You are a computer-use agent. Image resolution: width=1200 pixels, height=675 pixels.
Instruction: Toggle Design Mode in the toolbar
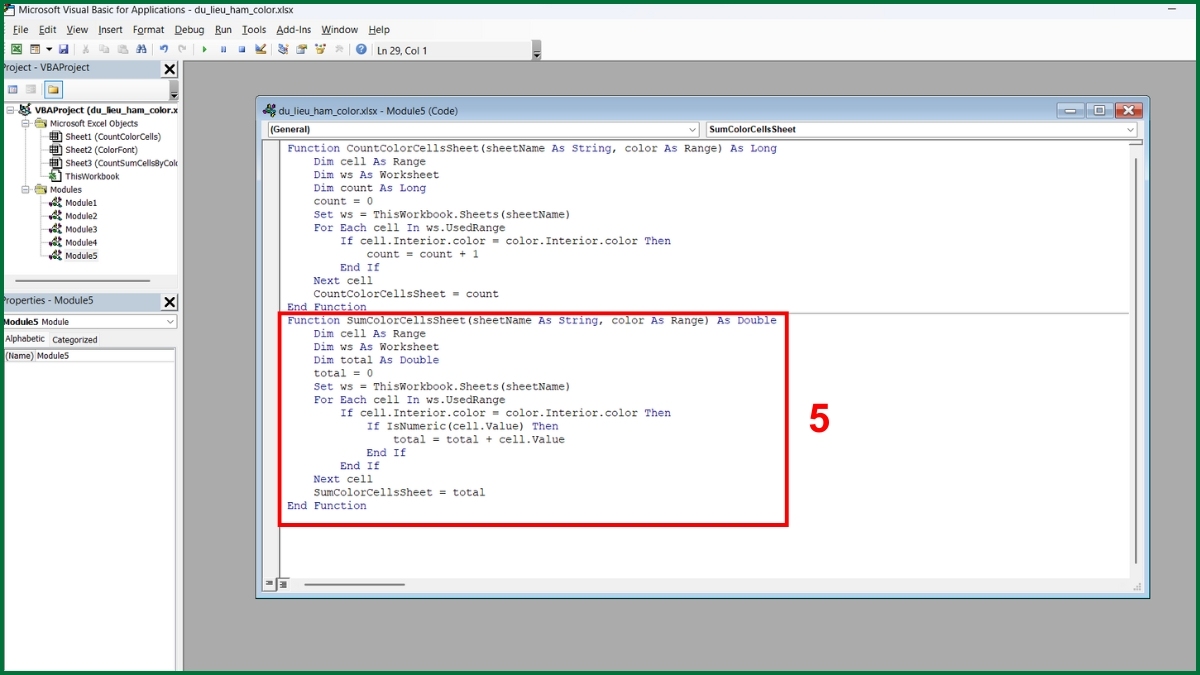(x=260, y=49)
